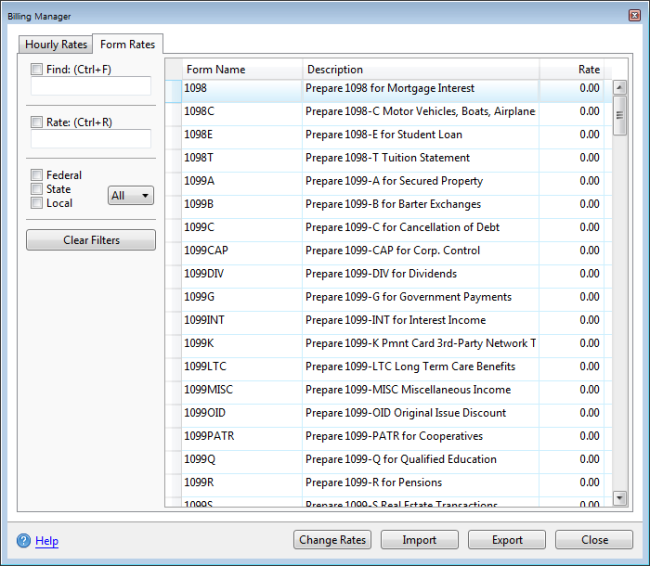
Task: Check the Federal filter checkbox
Action: pos(37,176)
